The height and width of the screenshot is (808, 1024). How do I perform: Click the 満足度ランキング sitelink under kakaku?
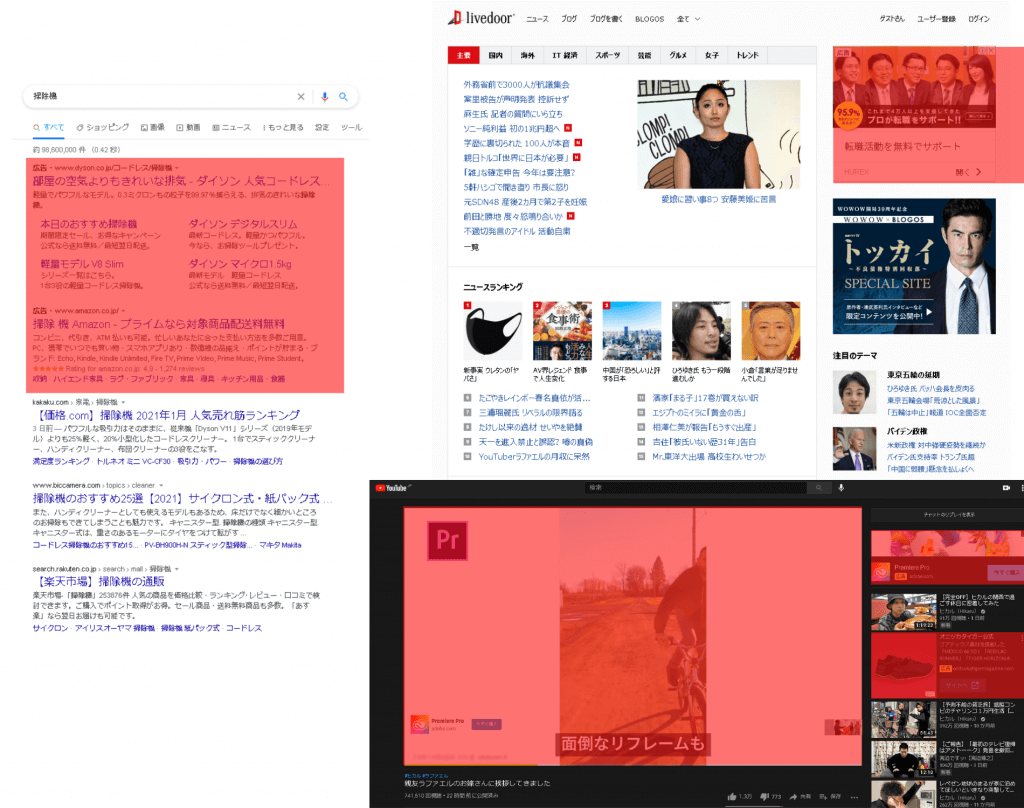coord(61,461)
